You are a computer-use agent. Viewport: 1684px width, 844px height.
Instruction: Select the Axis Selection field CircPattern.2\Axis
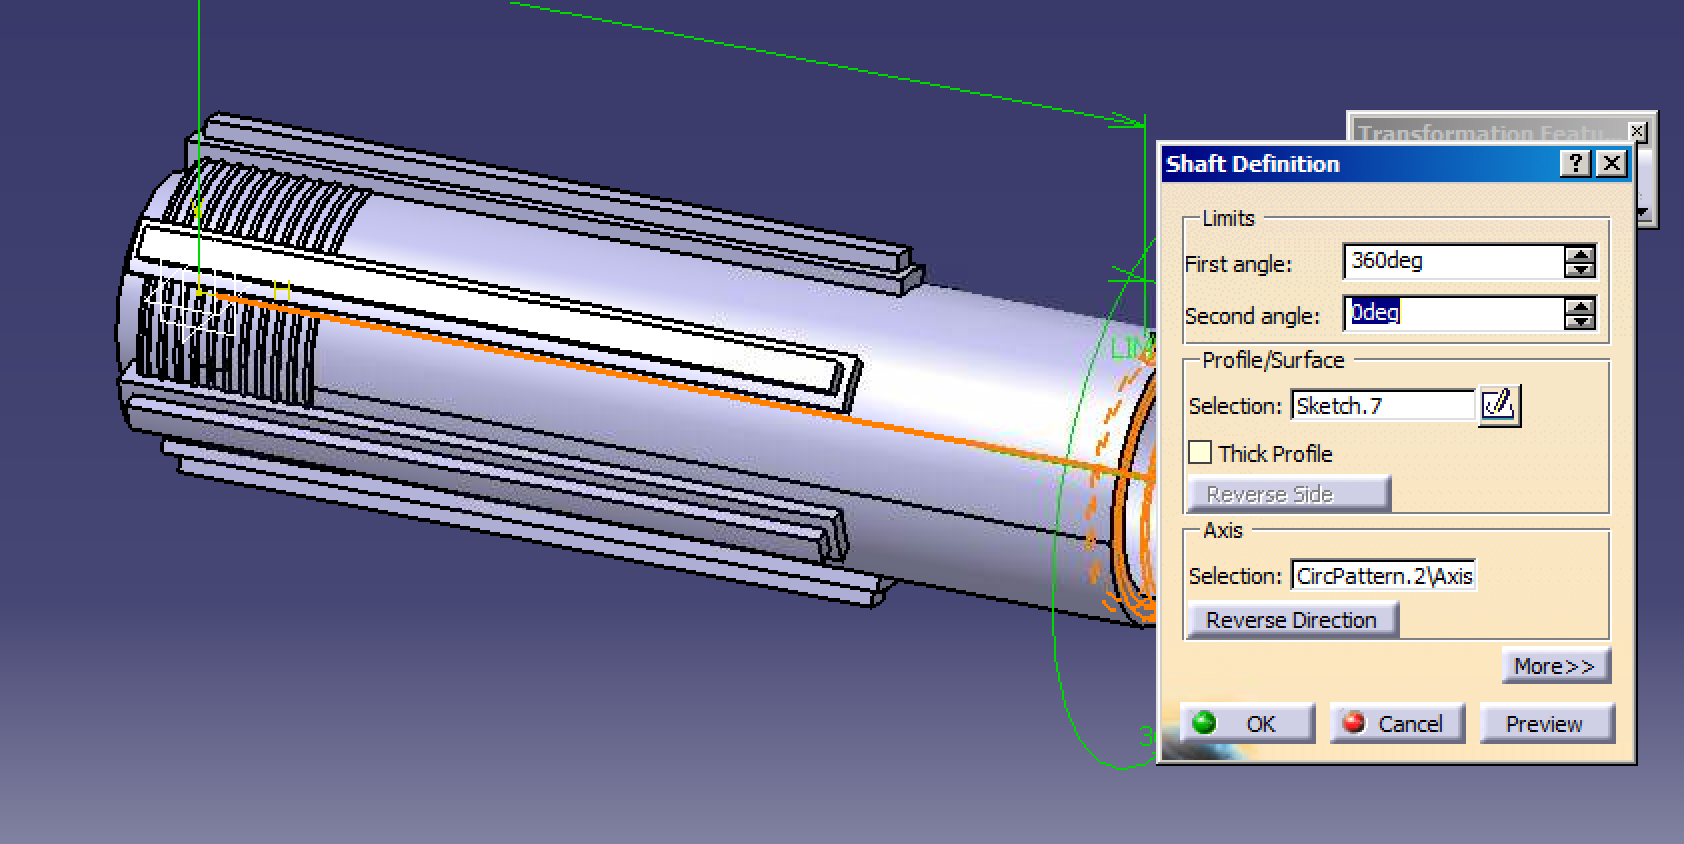coord(1383,576)
